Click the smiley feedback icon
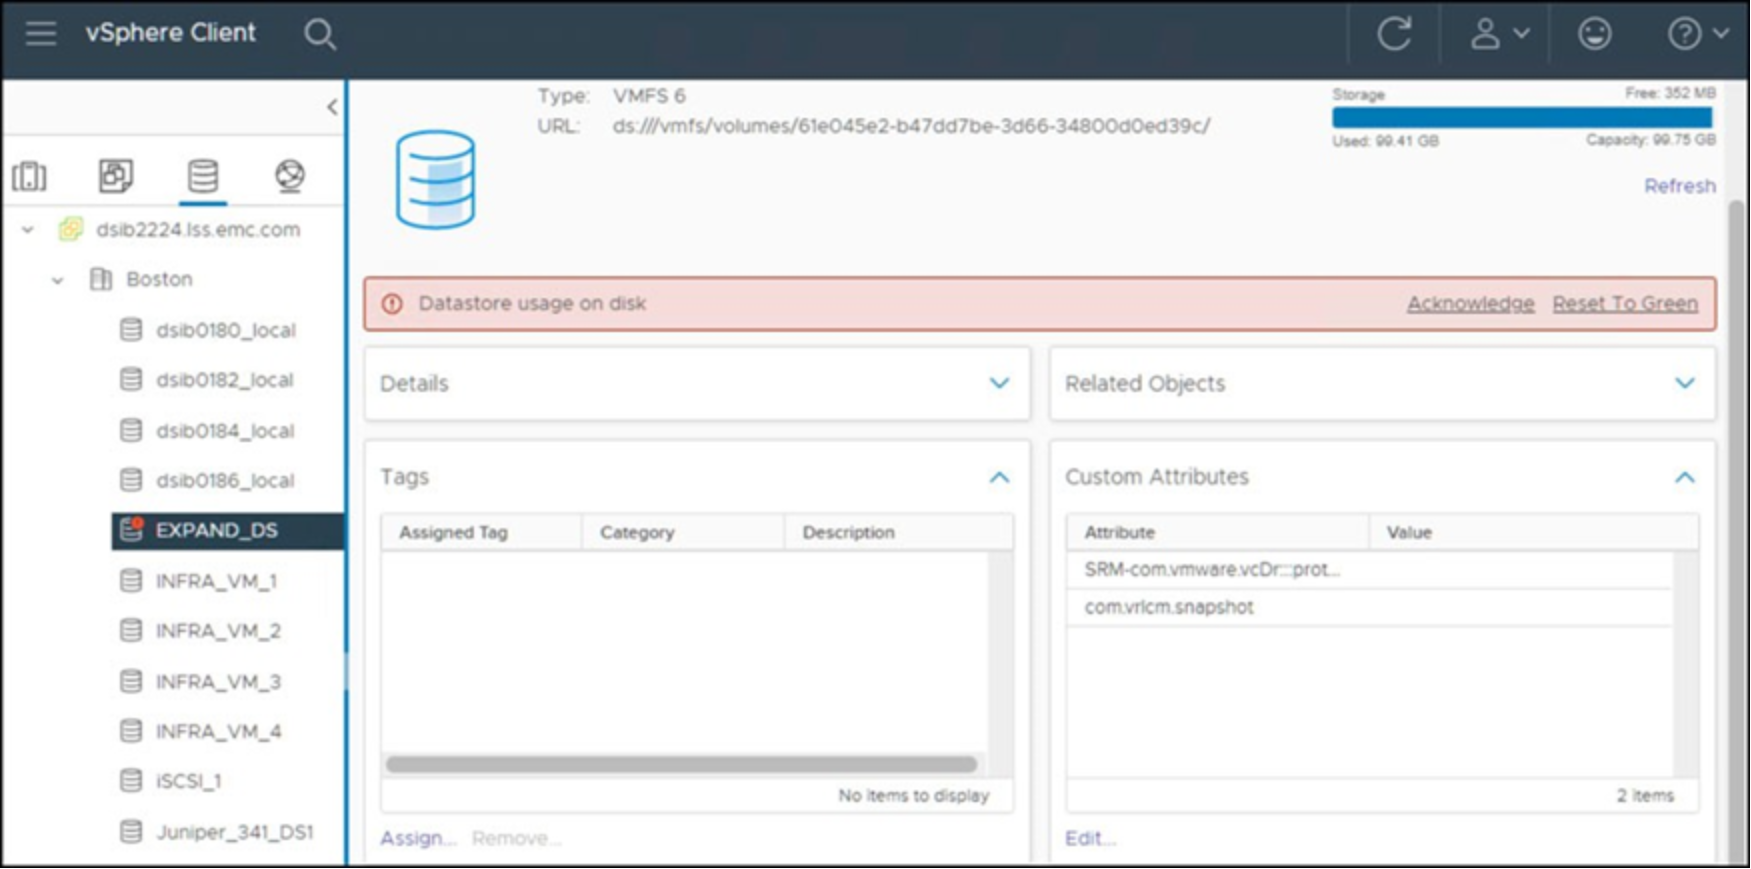This screenshot has width=1751, height=869. [1594, 34]
